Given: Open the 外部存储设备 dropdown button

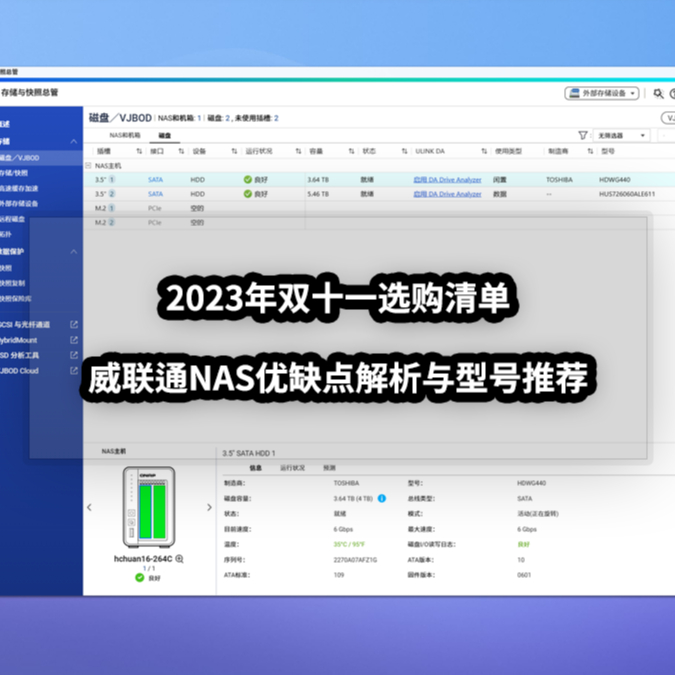Looking at the screenshot, I should 601,93.
